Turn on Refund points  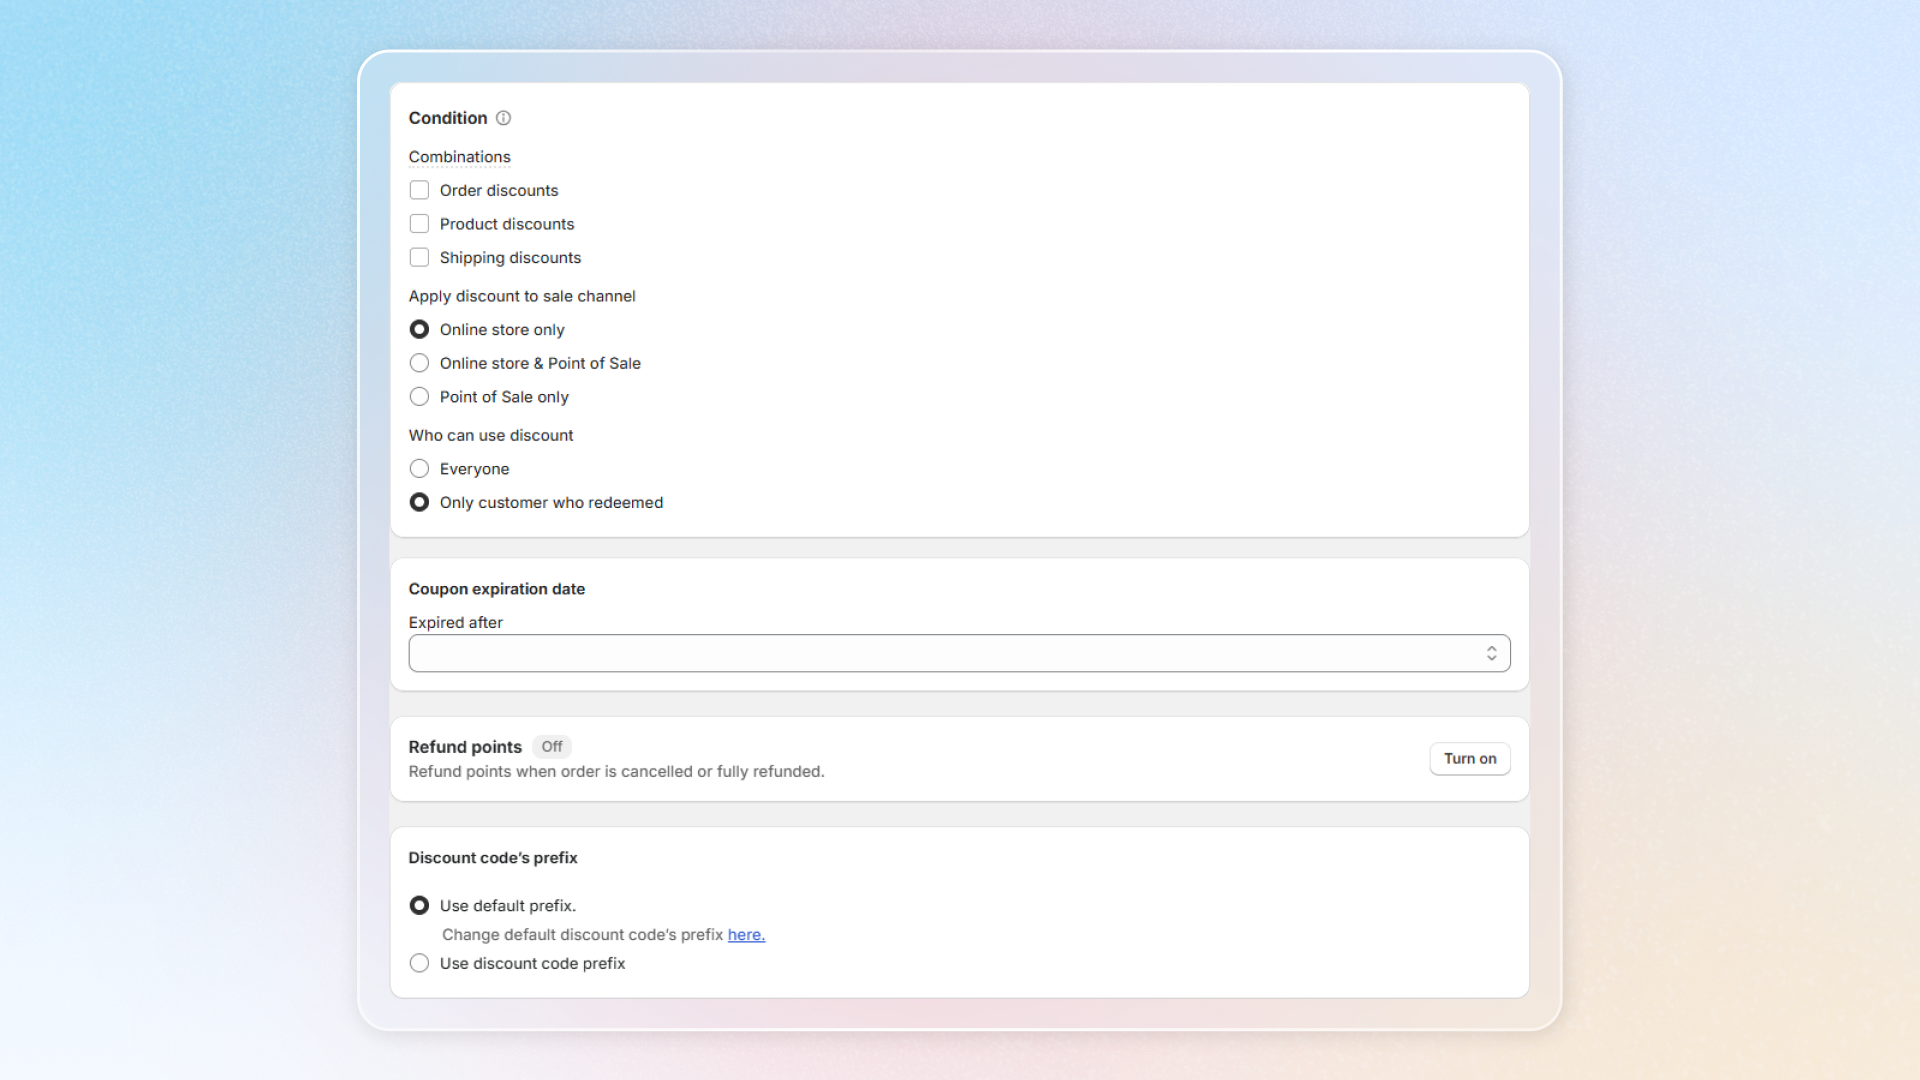click(x=1469, y=759)
